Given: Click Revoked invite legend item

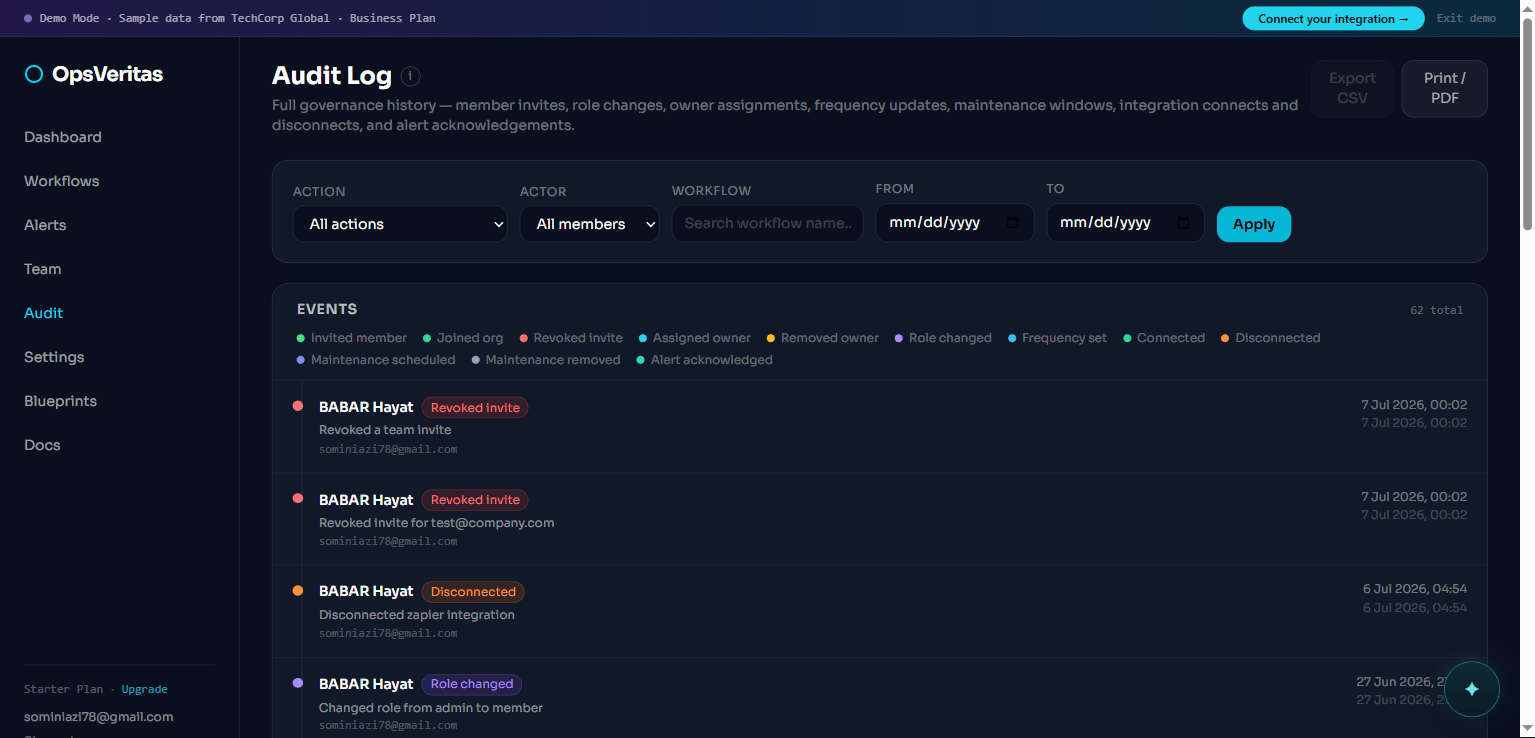Looking at the screenshot, I should coord(571,338).
